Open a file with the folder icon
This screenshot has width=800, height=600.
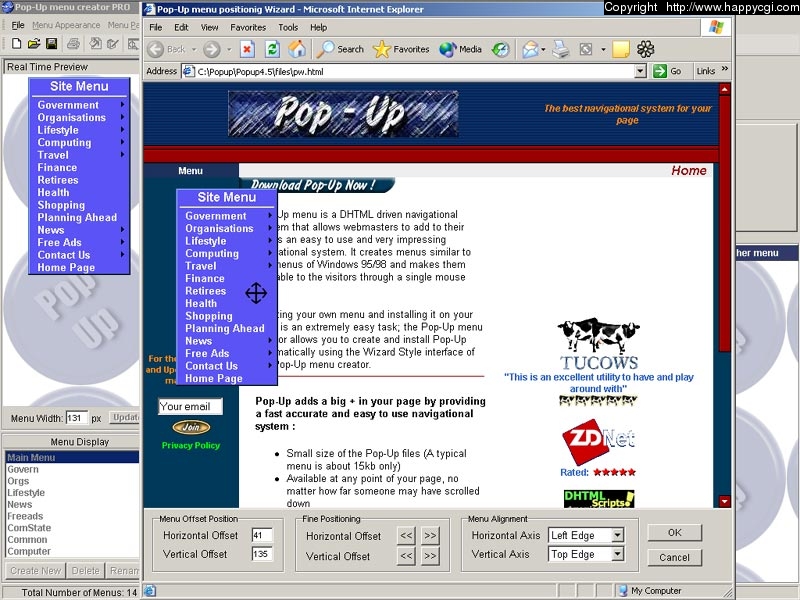click(x=34, y=43)
